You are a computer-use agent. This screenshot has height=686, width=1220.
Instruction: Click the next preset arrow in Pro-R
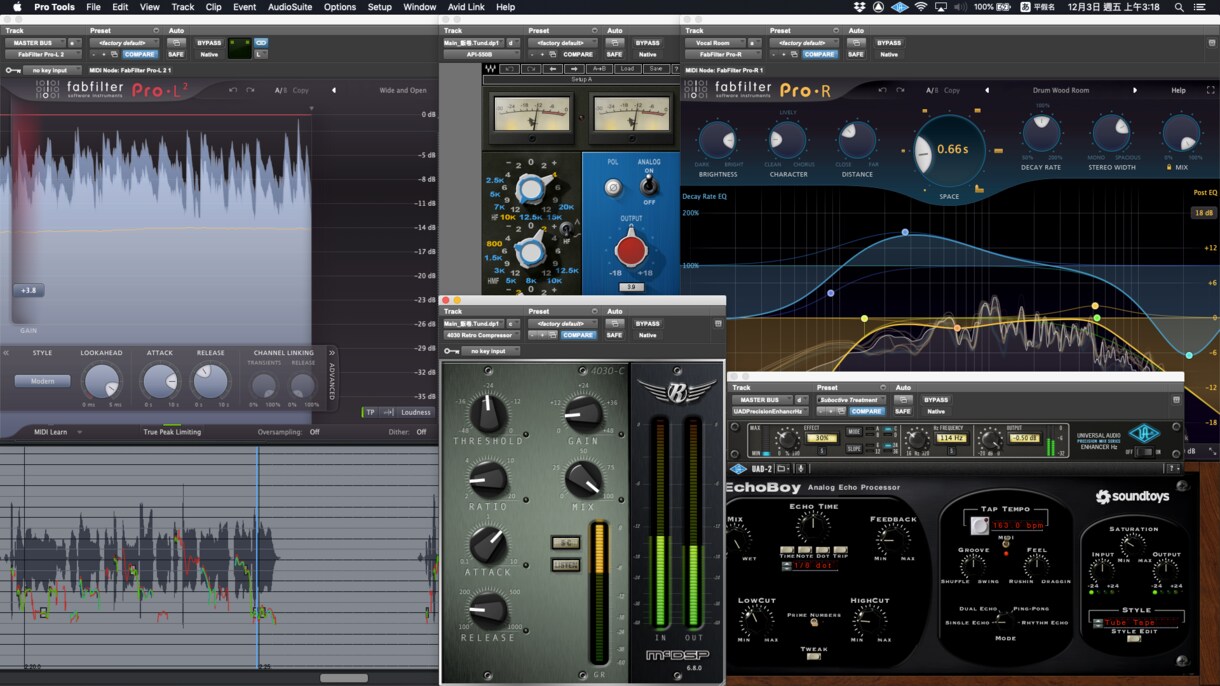pyautogui.click(x=1134, y=90)
